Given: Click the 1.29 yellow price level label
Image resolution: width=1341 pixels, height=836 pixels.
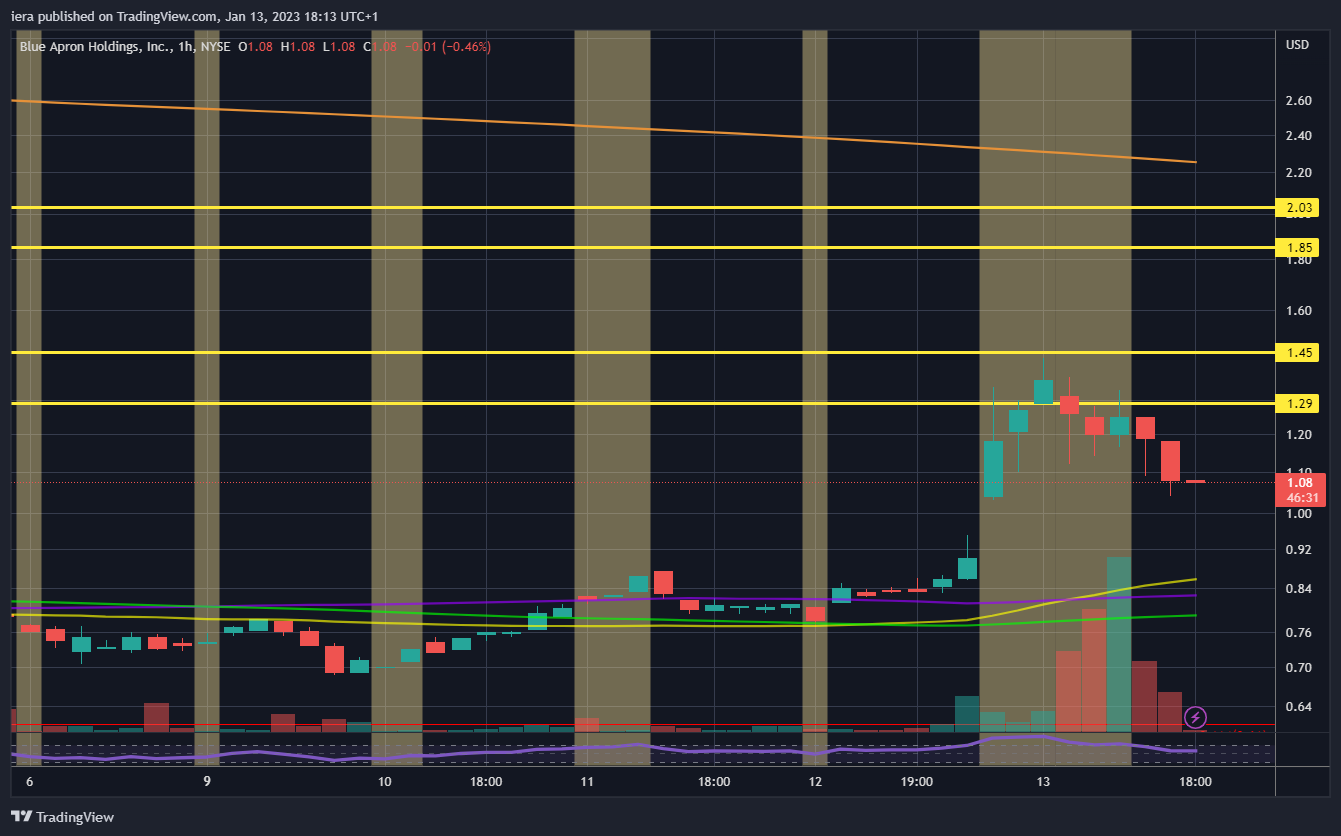Looking at the screenshot, I should coord(1298,403).
